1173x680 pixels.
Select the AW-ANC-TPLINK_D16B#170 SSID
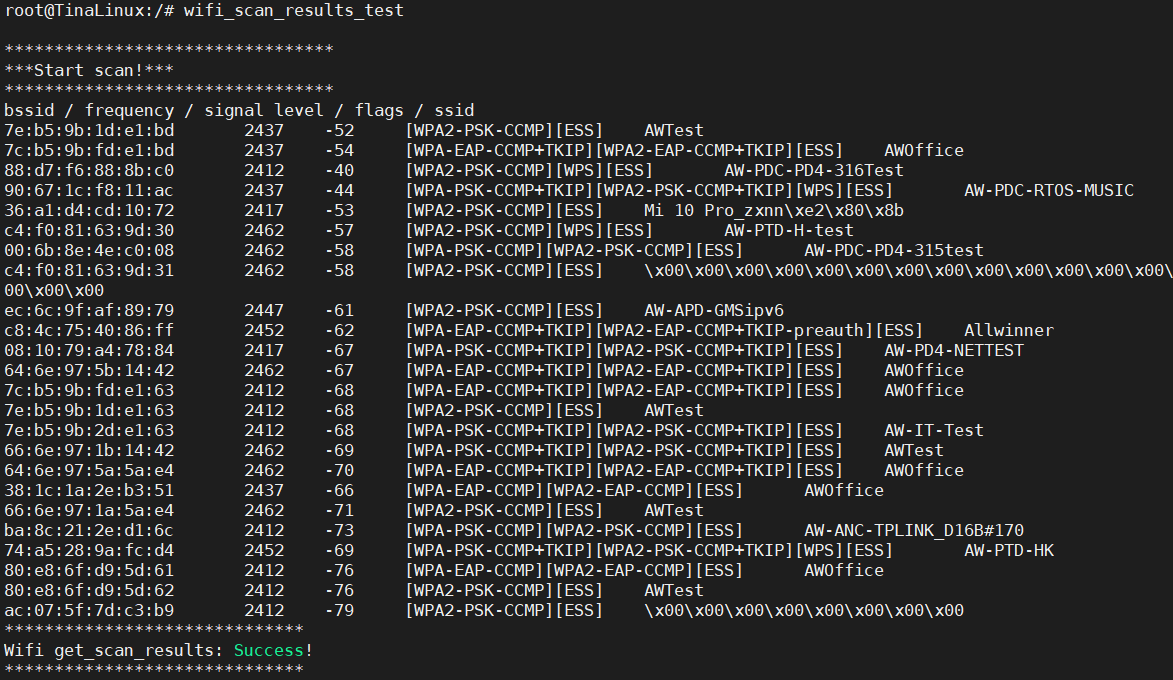pos(913,530)
